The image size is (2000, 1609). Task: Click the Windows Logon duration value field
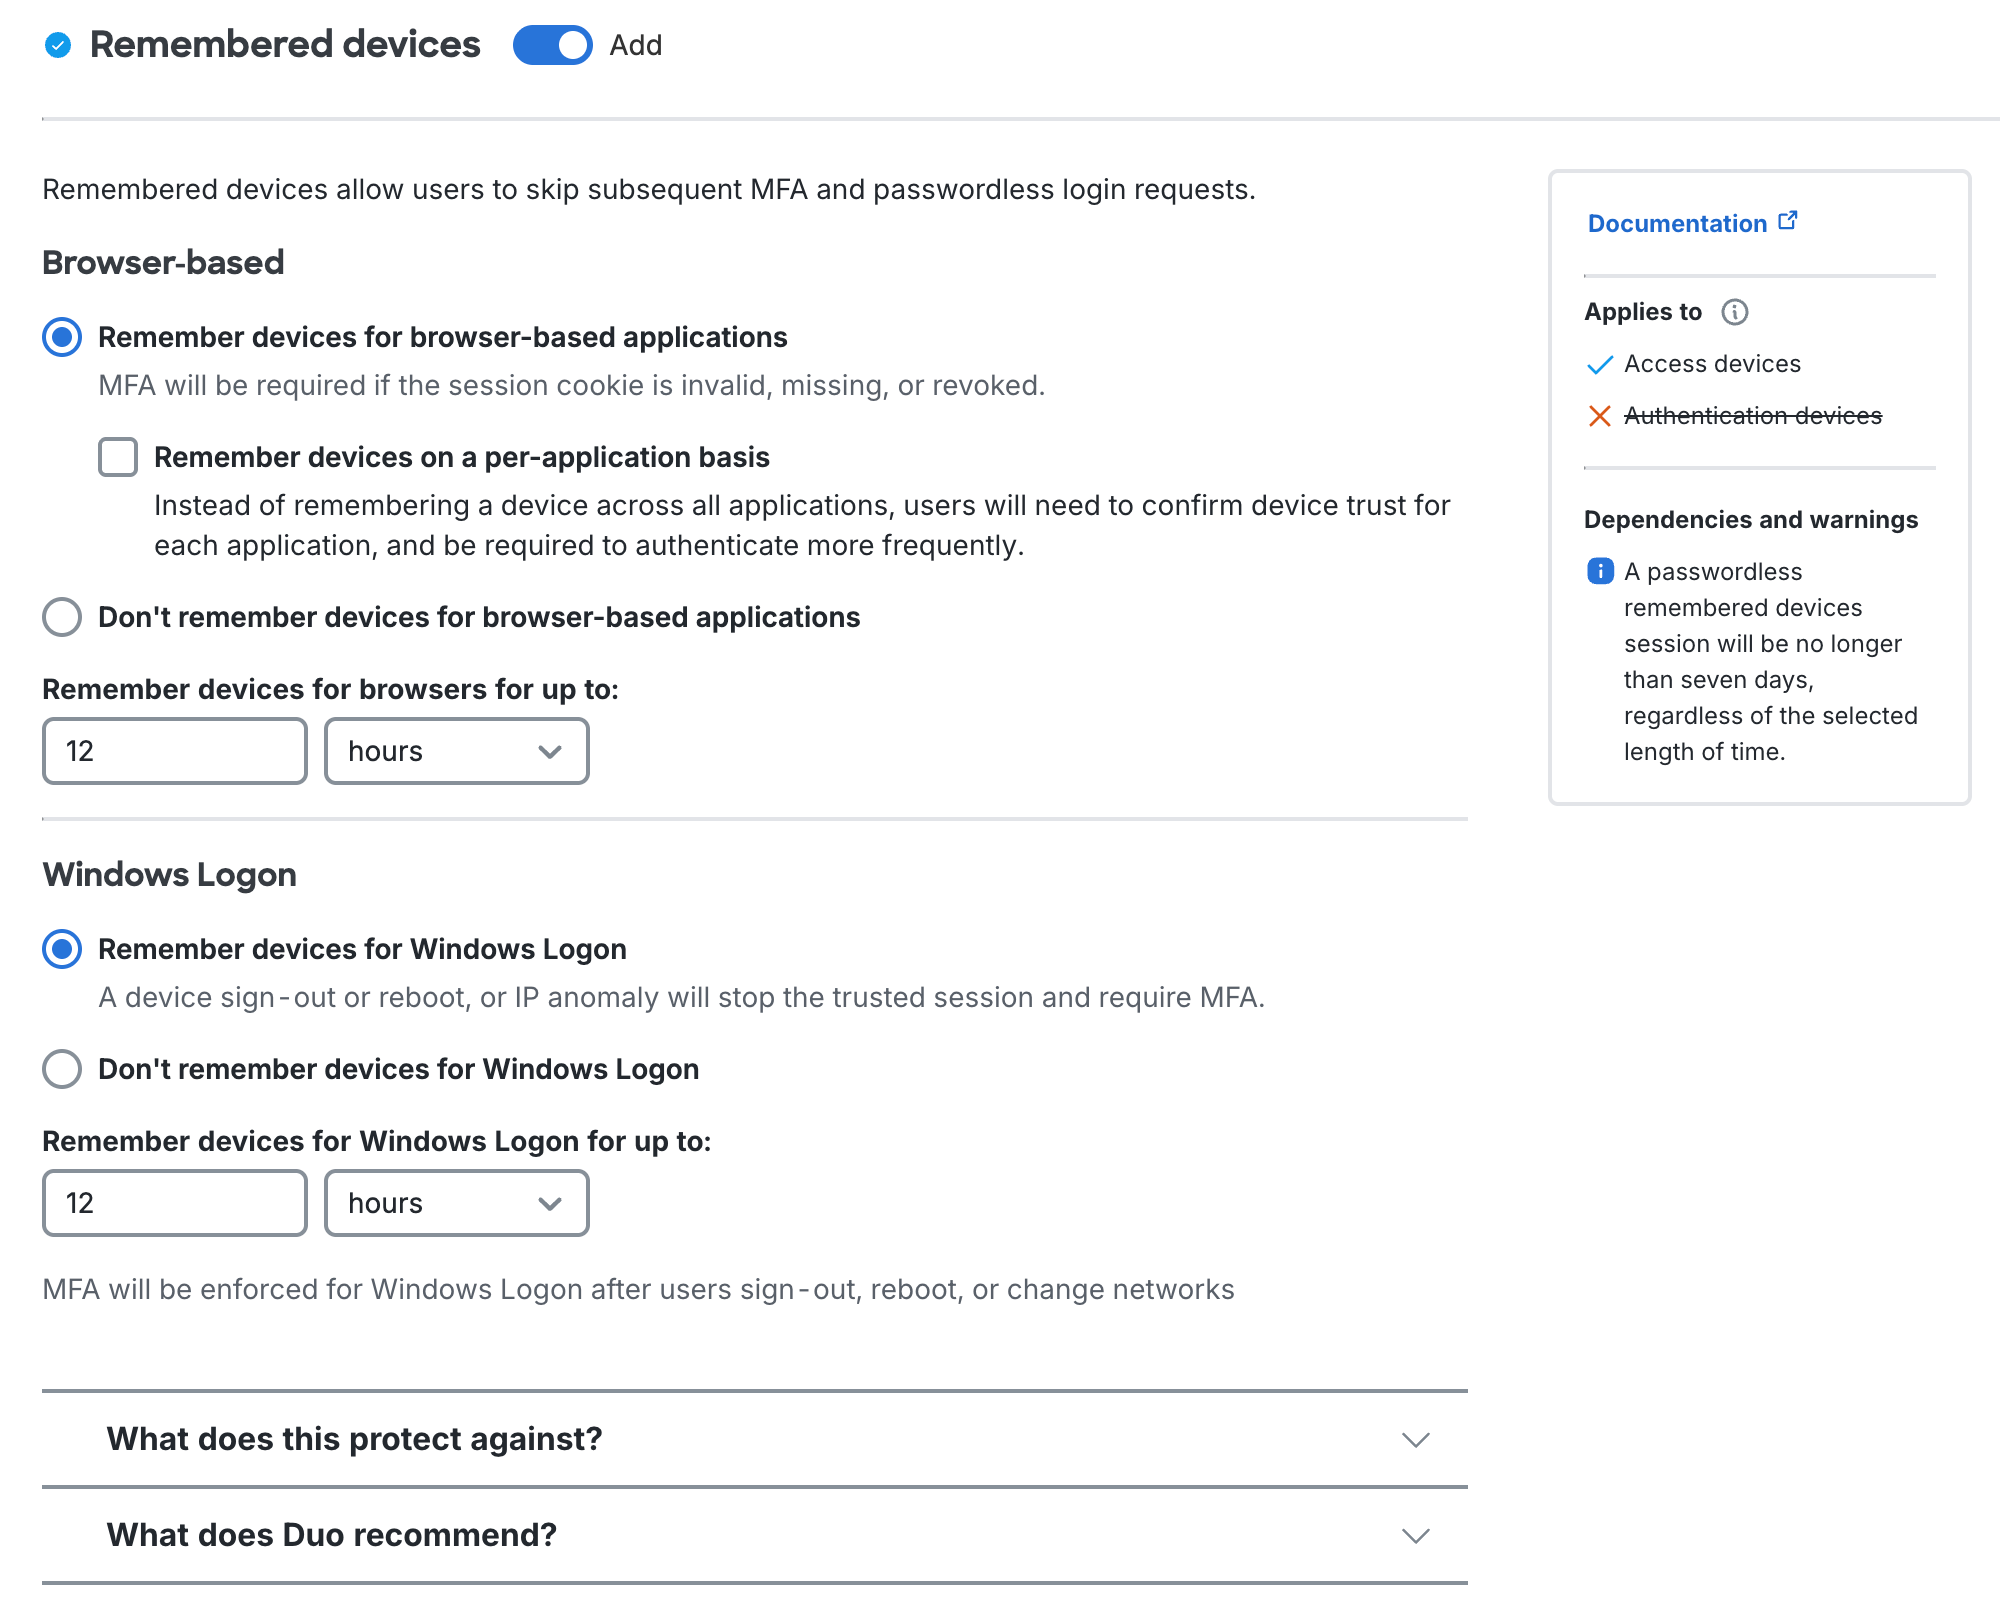coord(174,1203)
